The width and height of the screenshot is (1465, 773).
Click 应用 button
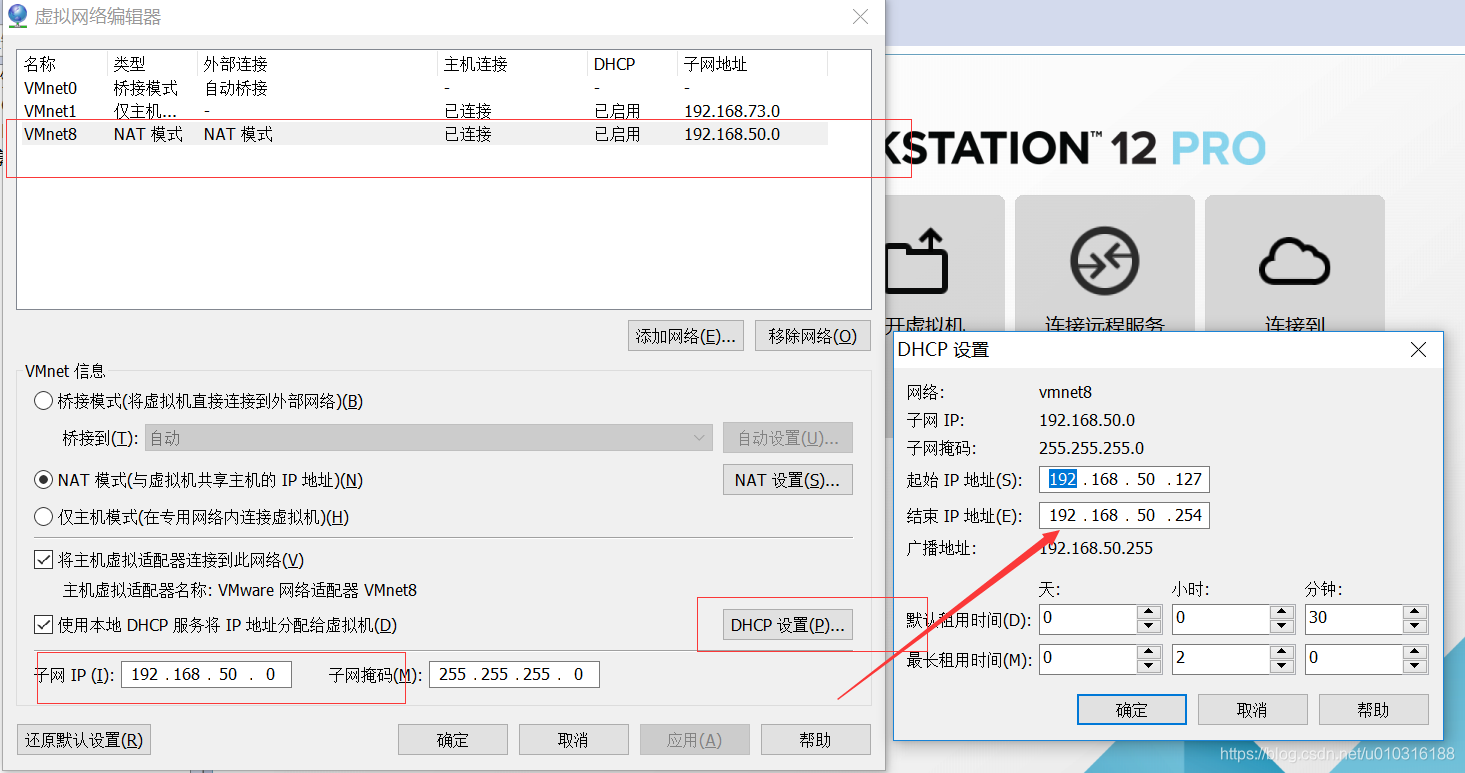click(695, 740)
